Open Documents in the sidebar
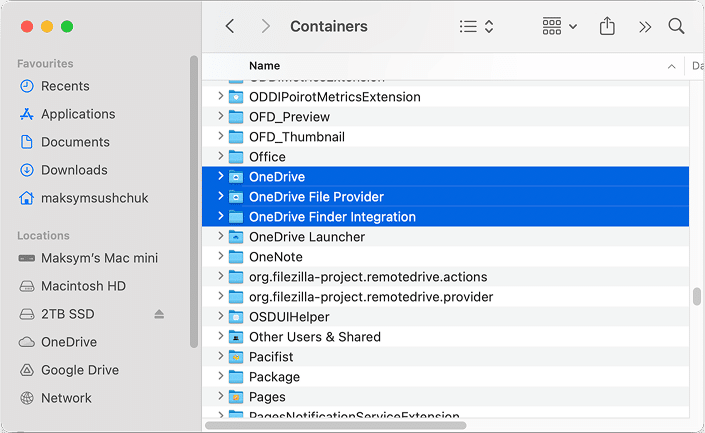 [x=75, y=142]
